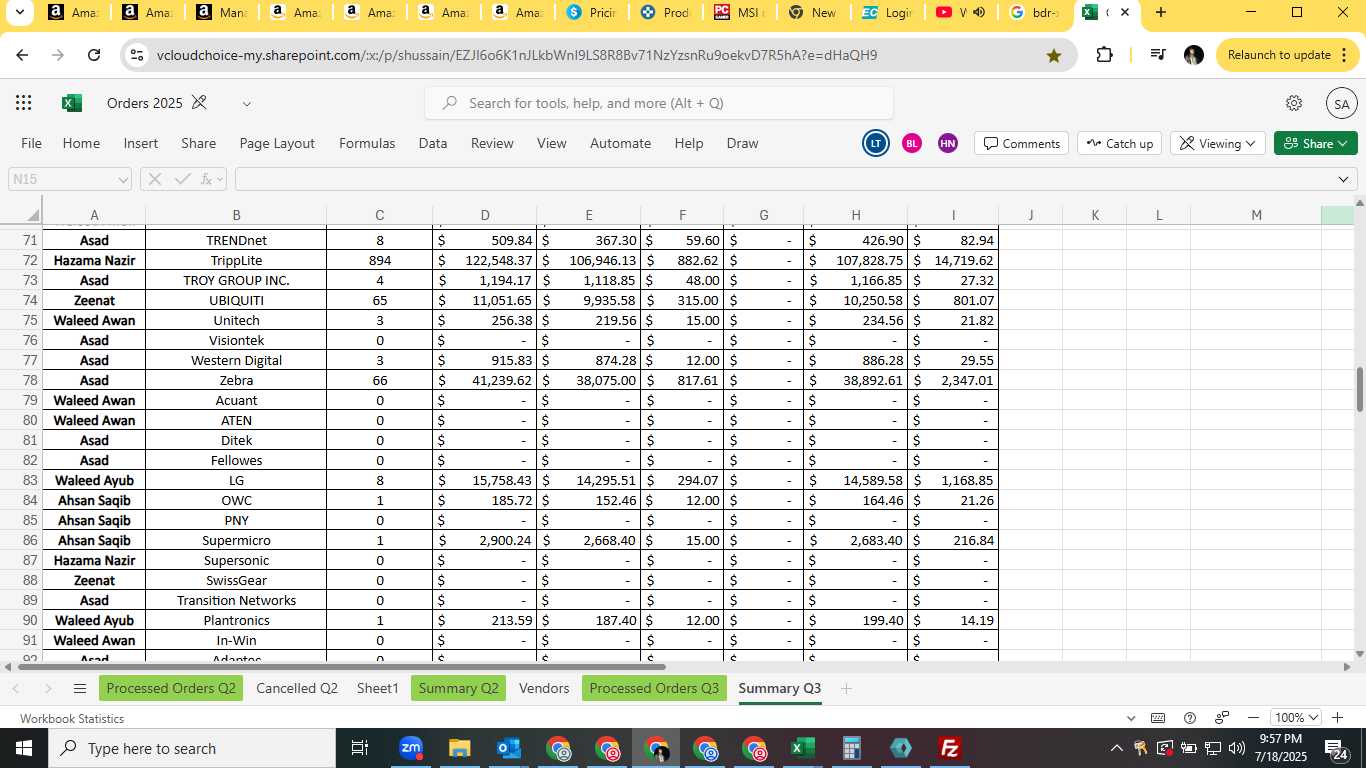Open the Formulas ribbon tab
Viewport: 1366px width, 768px height.
tap(367, 143)
